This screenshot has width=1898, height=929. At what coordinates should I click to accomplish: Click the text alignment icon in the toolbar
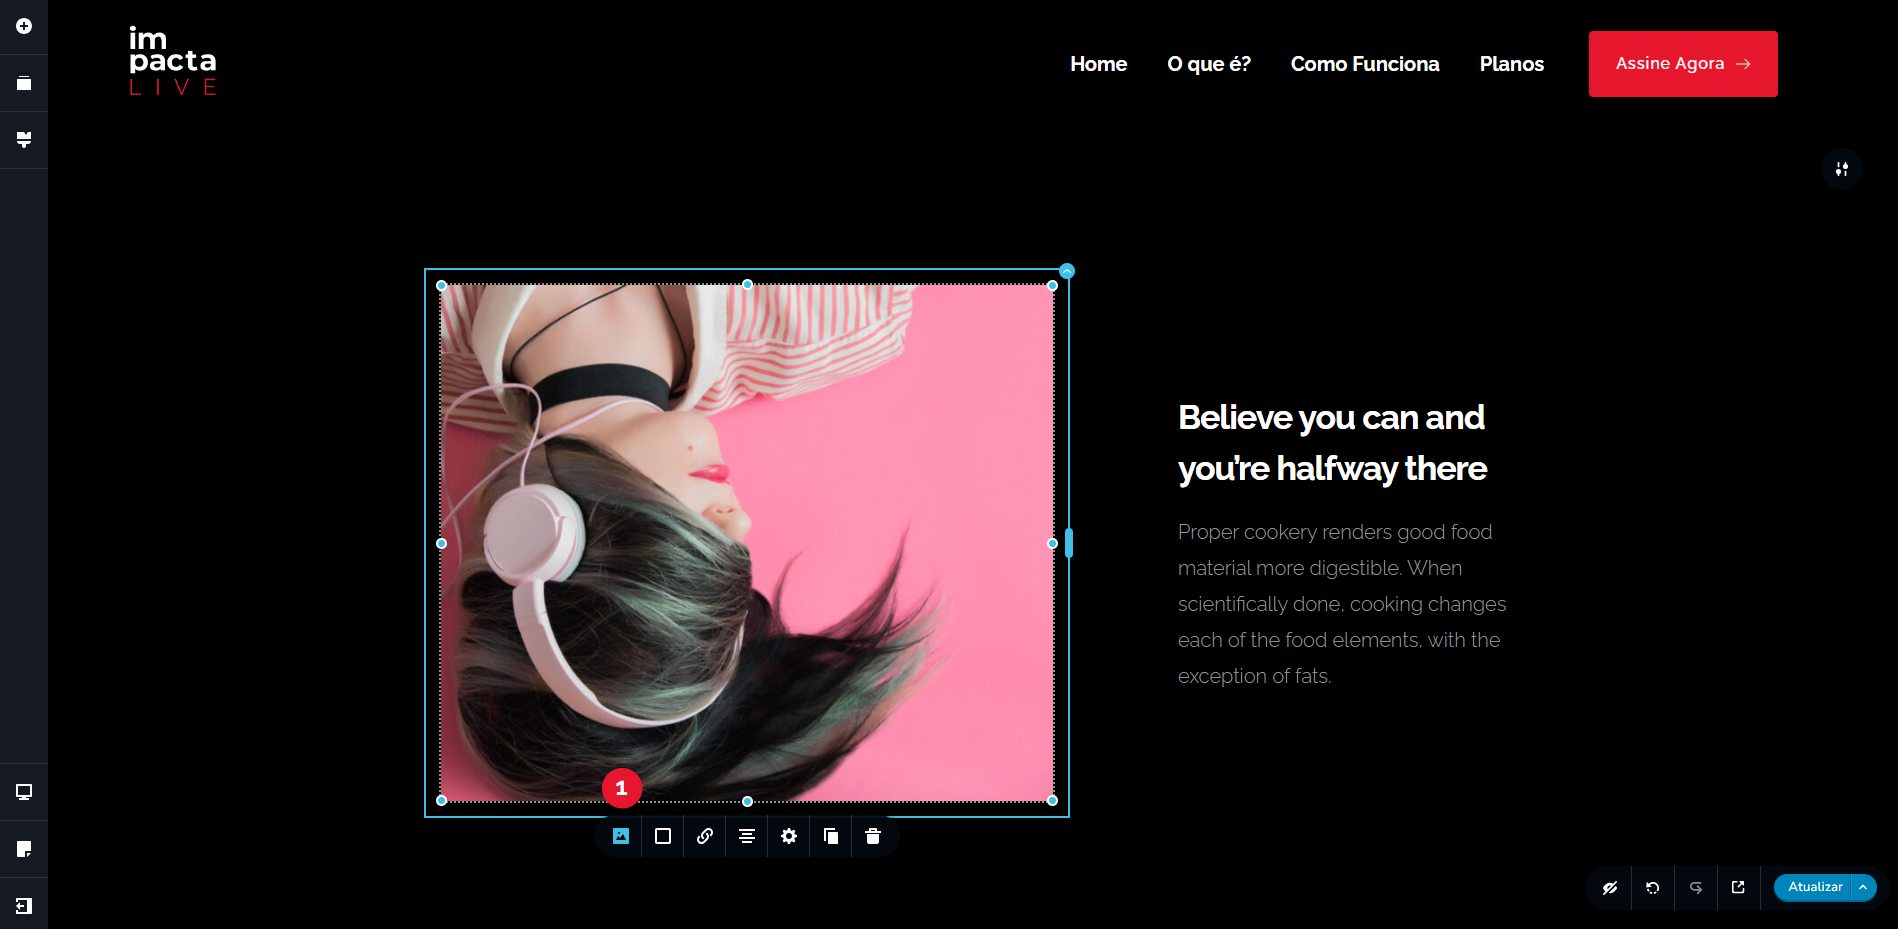tap(747, 836)
